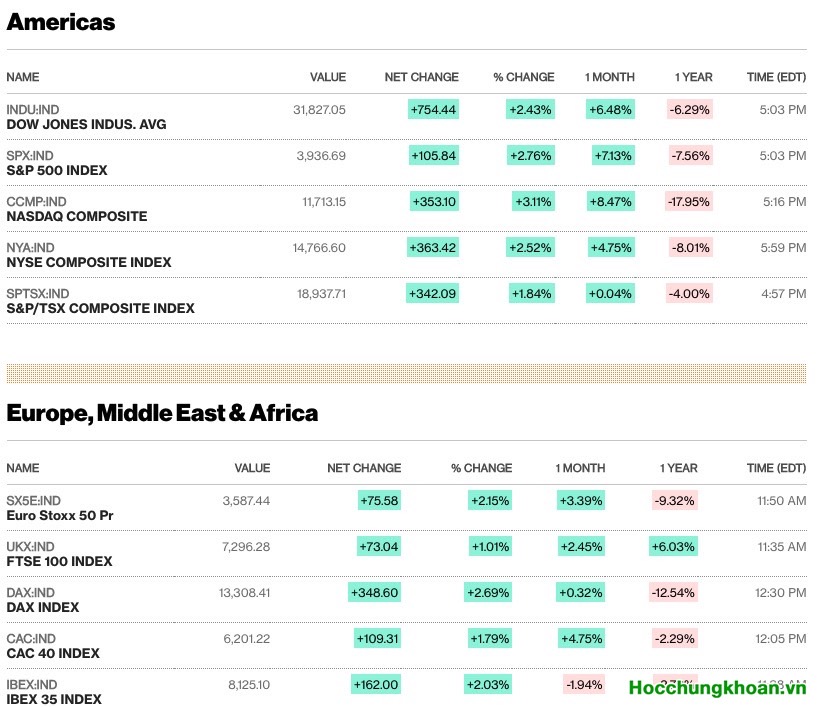Click the FTSE 100 INDEX name
This screenshot has width=818, height=707.
59,562
